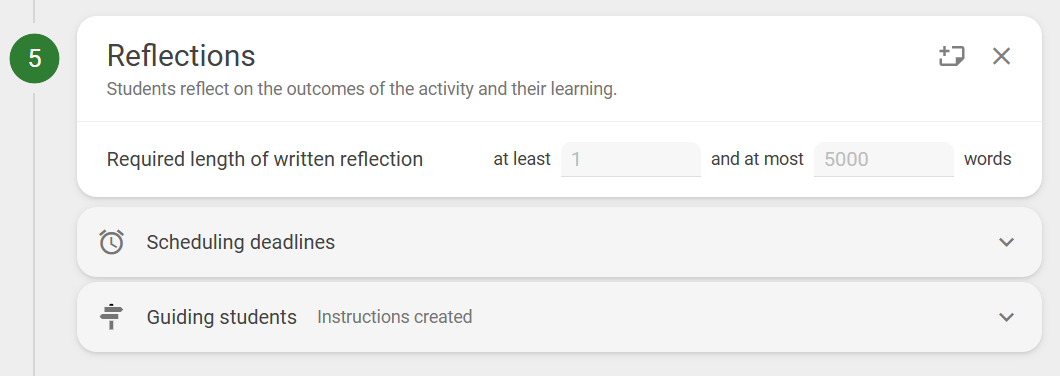
Task: Click the vertical timeline line below step 5
Action: [x=34, y=230]
